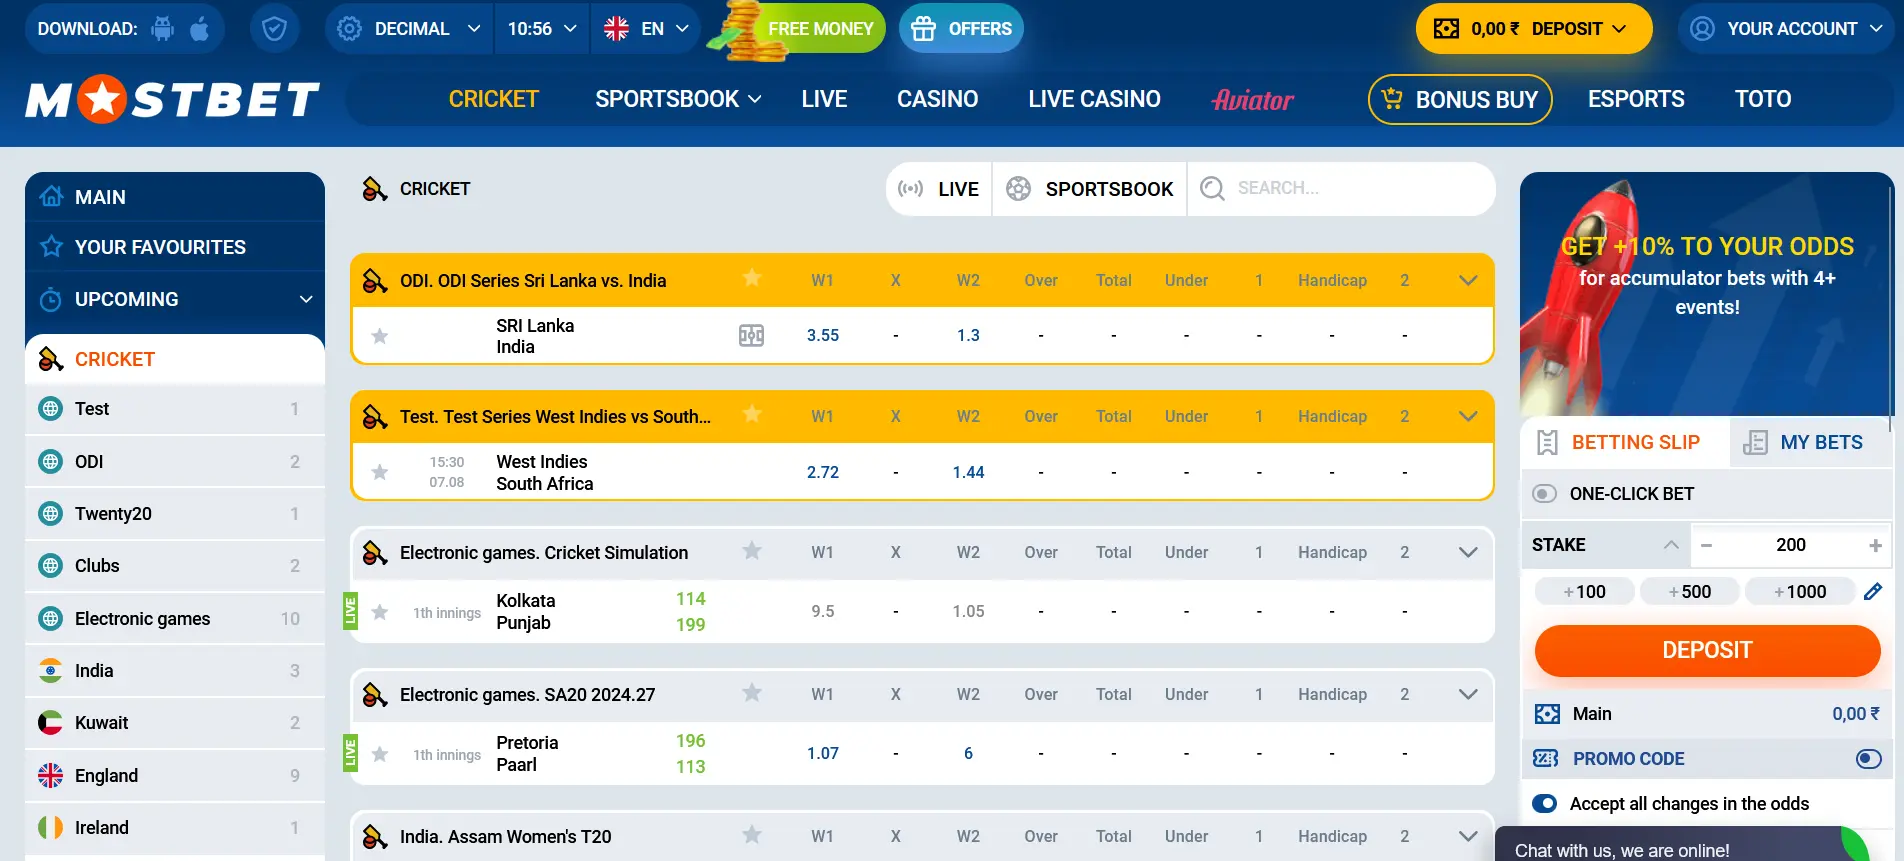
Task: Switch to the My Bets tab
Action: (x=1810, y=442)
